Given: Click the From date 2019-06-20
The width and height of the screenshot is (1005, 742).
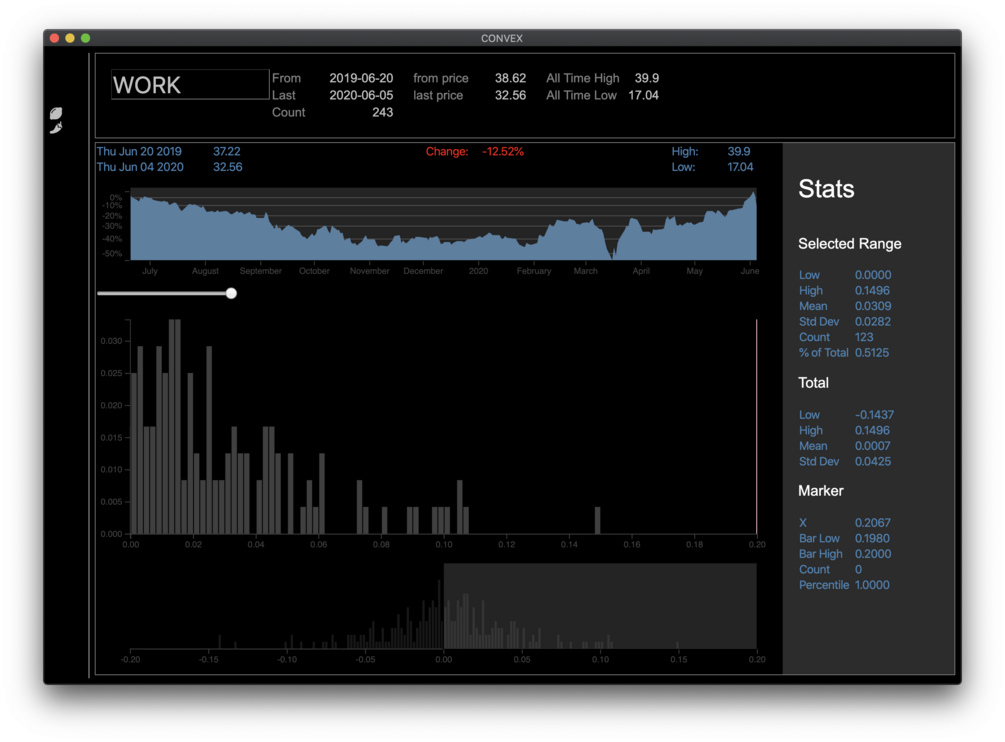Looking at the screenshot, I should 361,78.
